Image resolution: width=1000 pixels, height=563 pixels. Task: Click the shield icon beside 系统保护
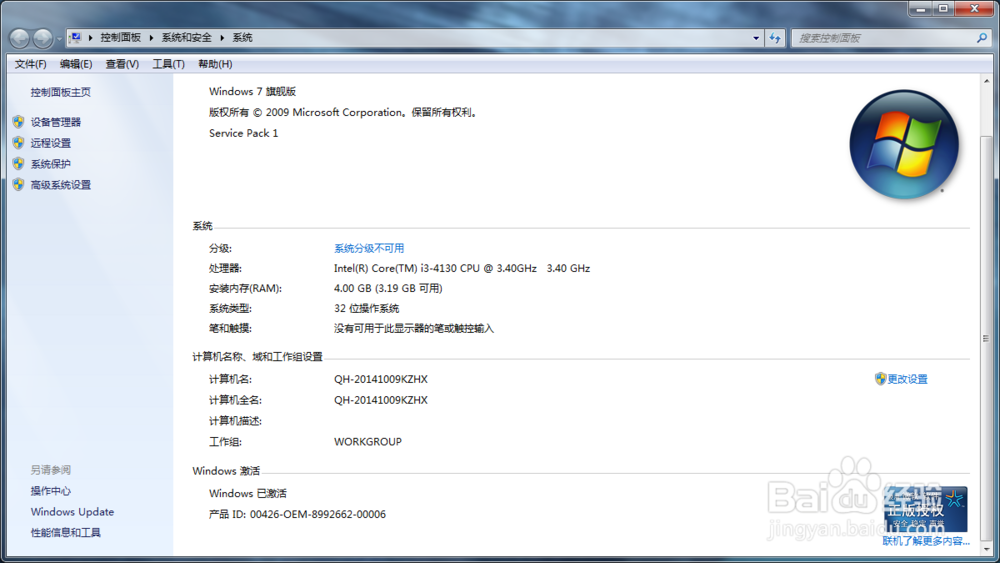pyautogui.click(x=18, y=163)
